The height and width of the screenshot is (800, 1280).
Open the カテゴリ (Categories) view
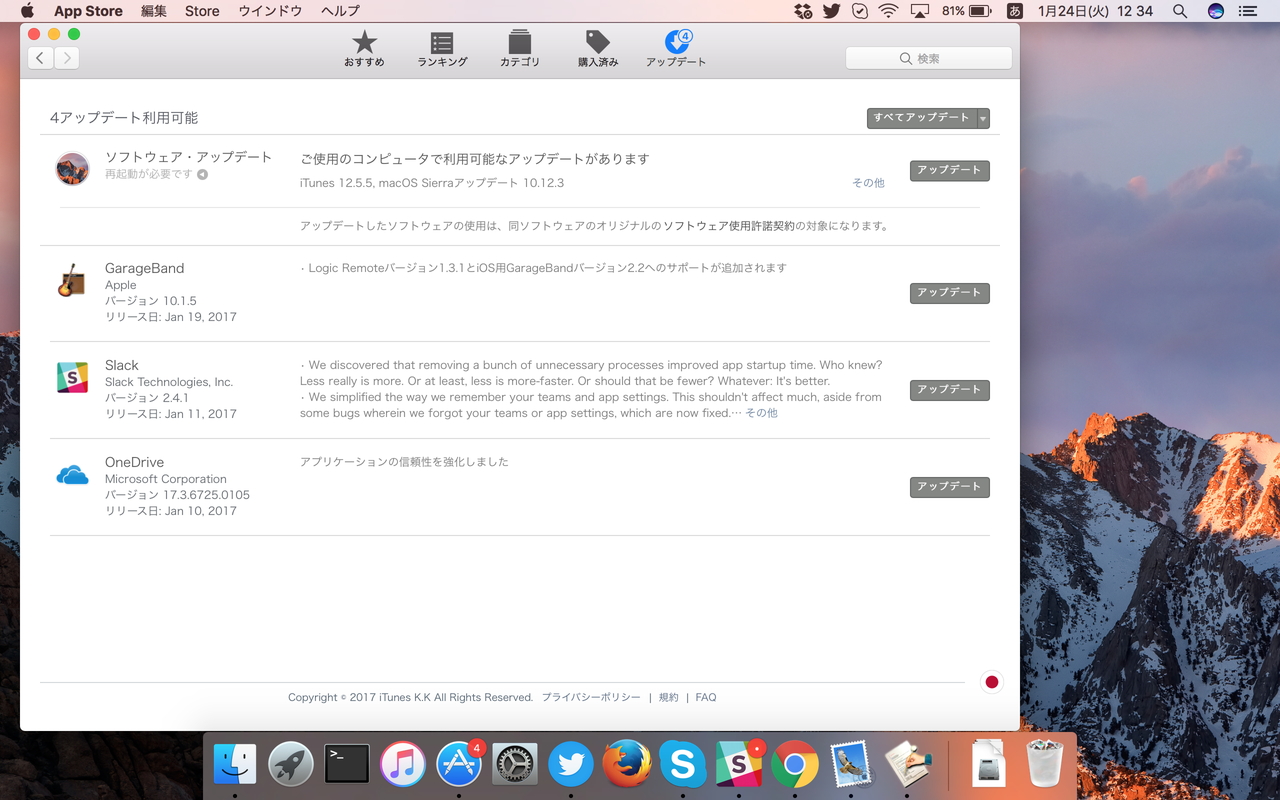click(519, 48)
